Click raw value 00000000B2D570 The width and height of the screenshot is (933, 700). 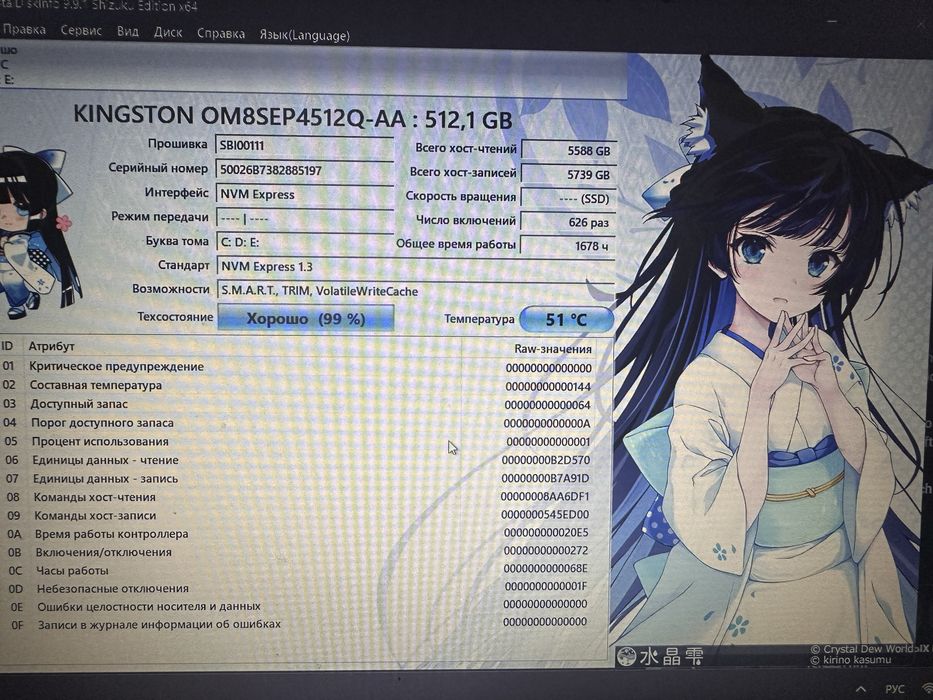[x=546, y=460]
